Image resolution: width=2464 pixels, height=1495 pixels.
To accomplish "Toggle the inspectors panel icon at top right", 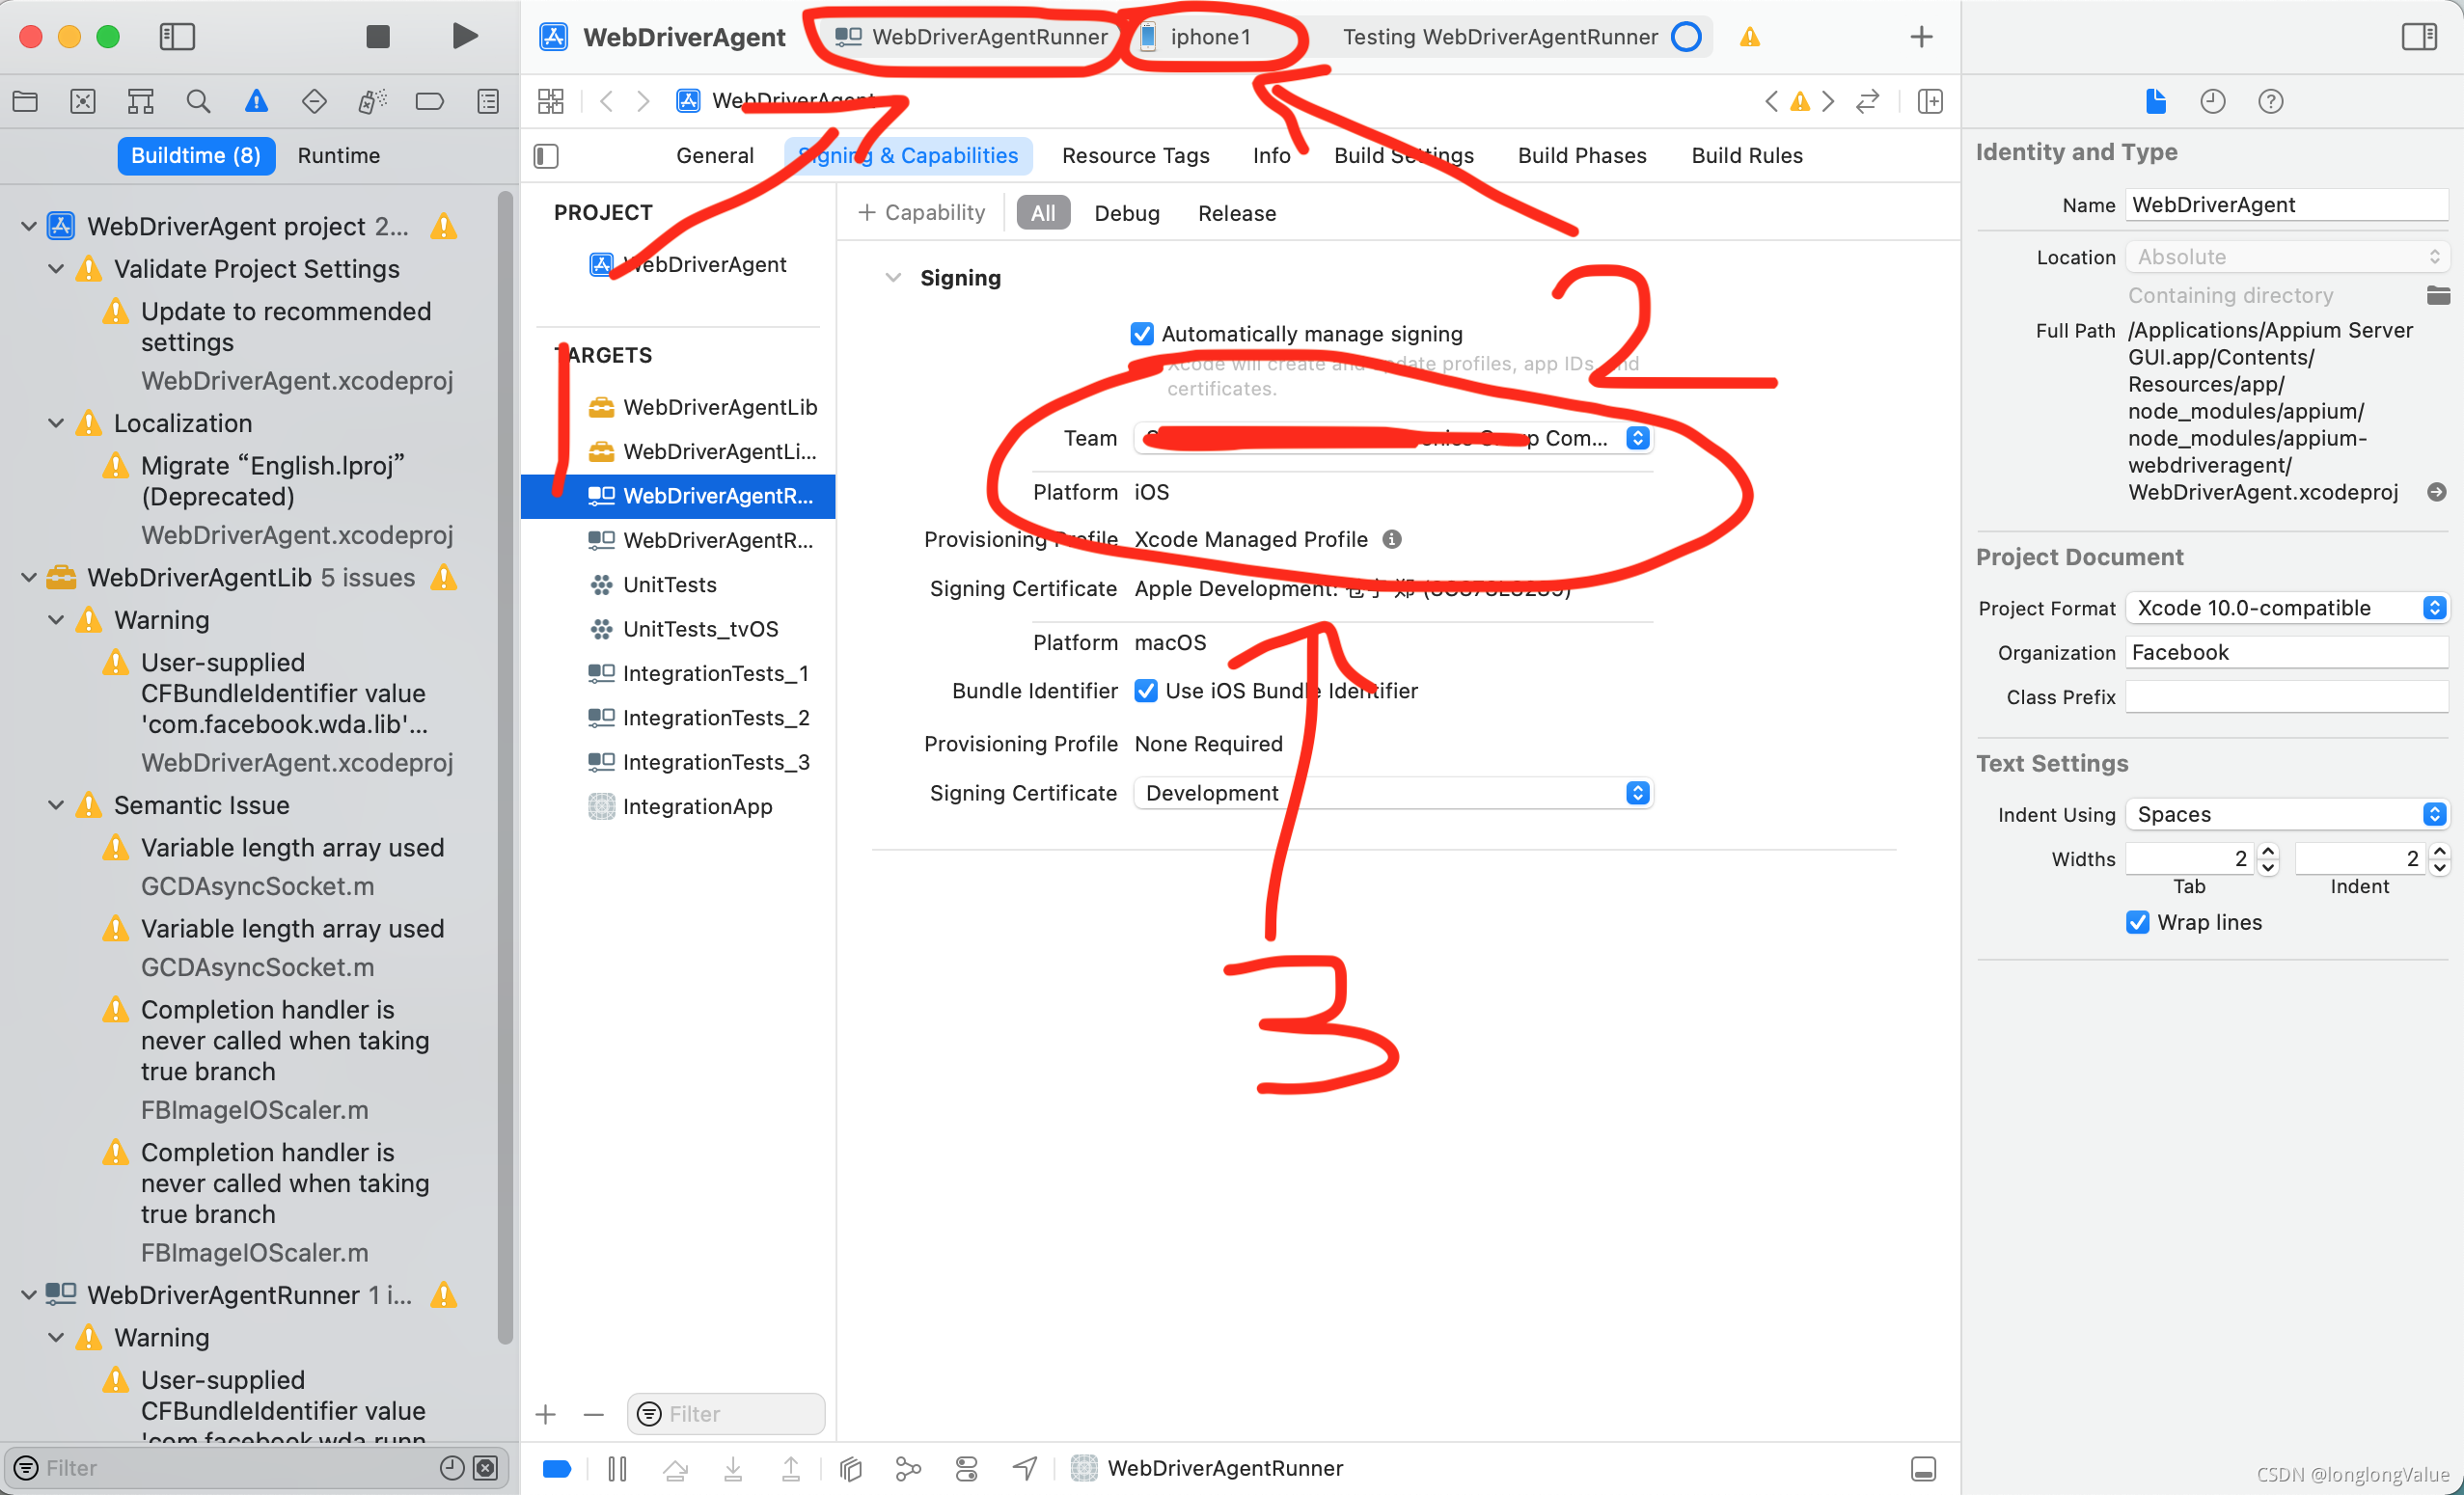I will pos(2419,37).
